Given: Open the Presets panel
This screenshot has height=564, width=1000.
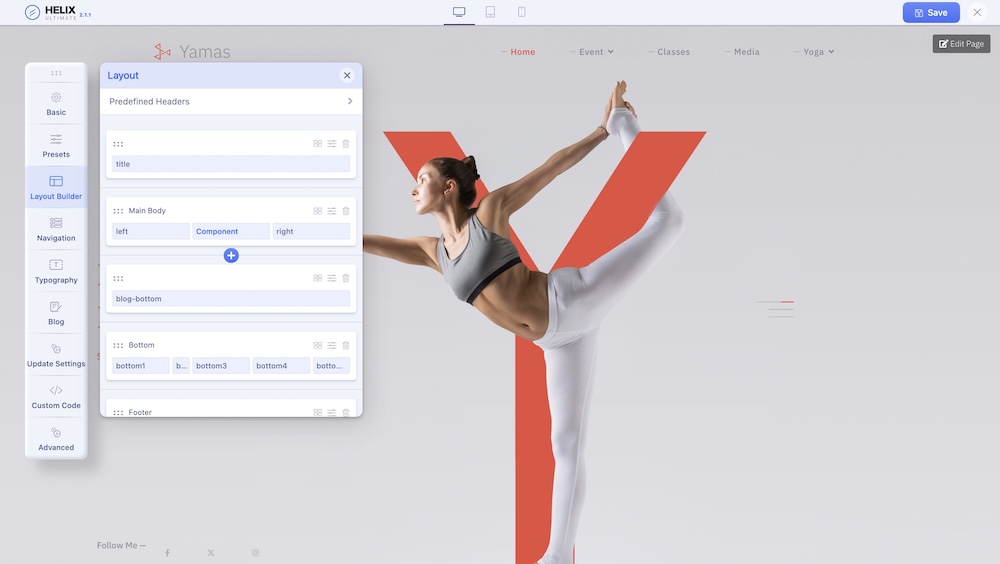Looking at the screenshot, I should (x=56, y=146).
